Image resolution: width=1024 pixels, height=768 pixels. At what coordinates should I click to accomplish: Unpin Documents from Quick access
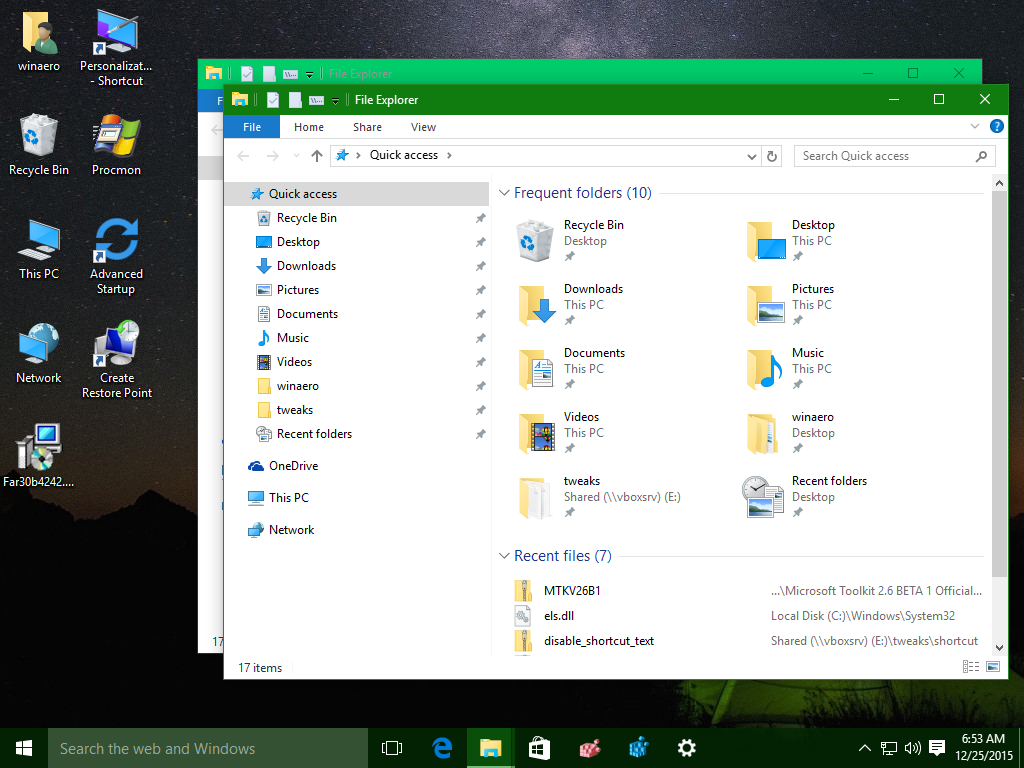tap(481, 313)
